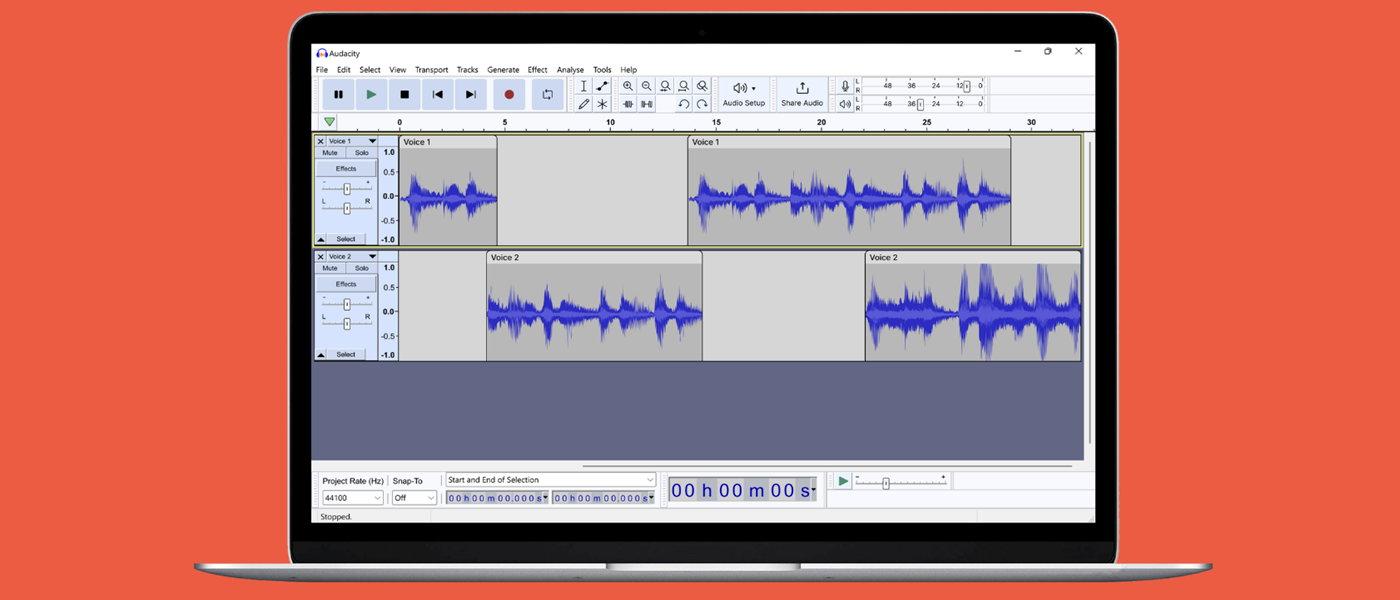Trim audio outside selection icon
This screenshot has height=600, width=1400.
[x=628, y=104]
